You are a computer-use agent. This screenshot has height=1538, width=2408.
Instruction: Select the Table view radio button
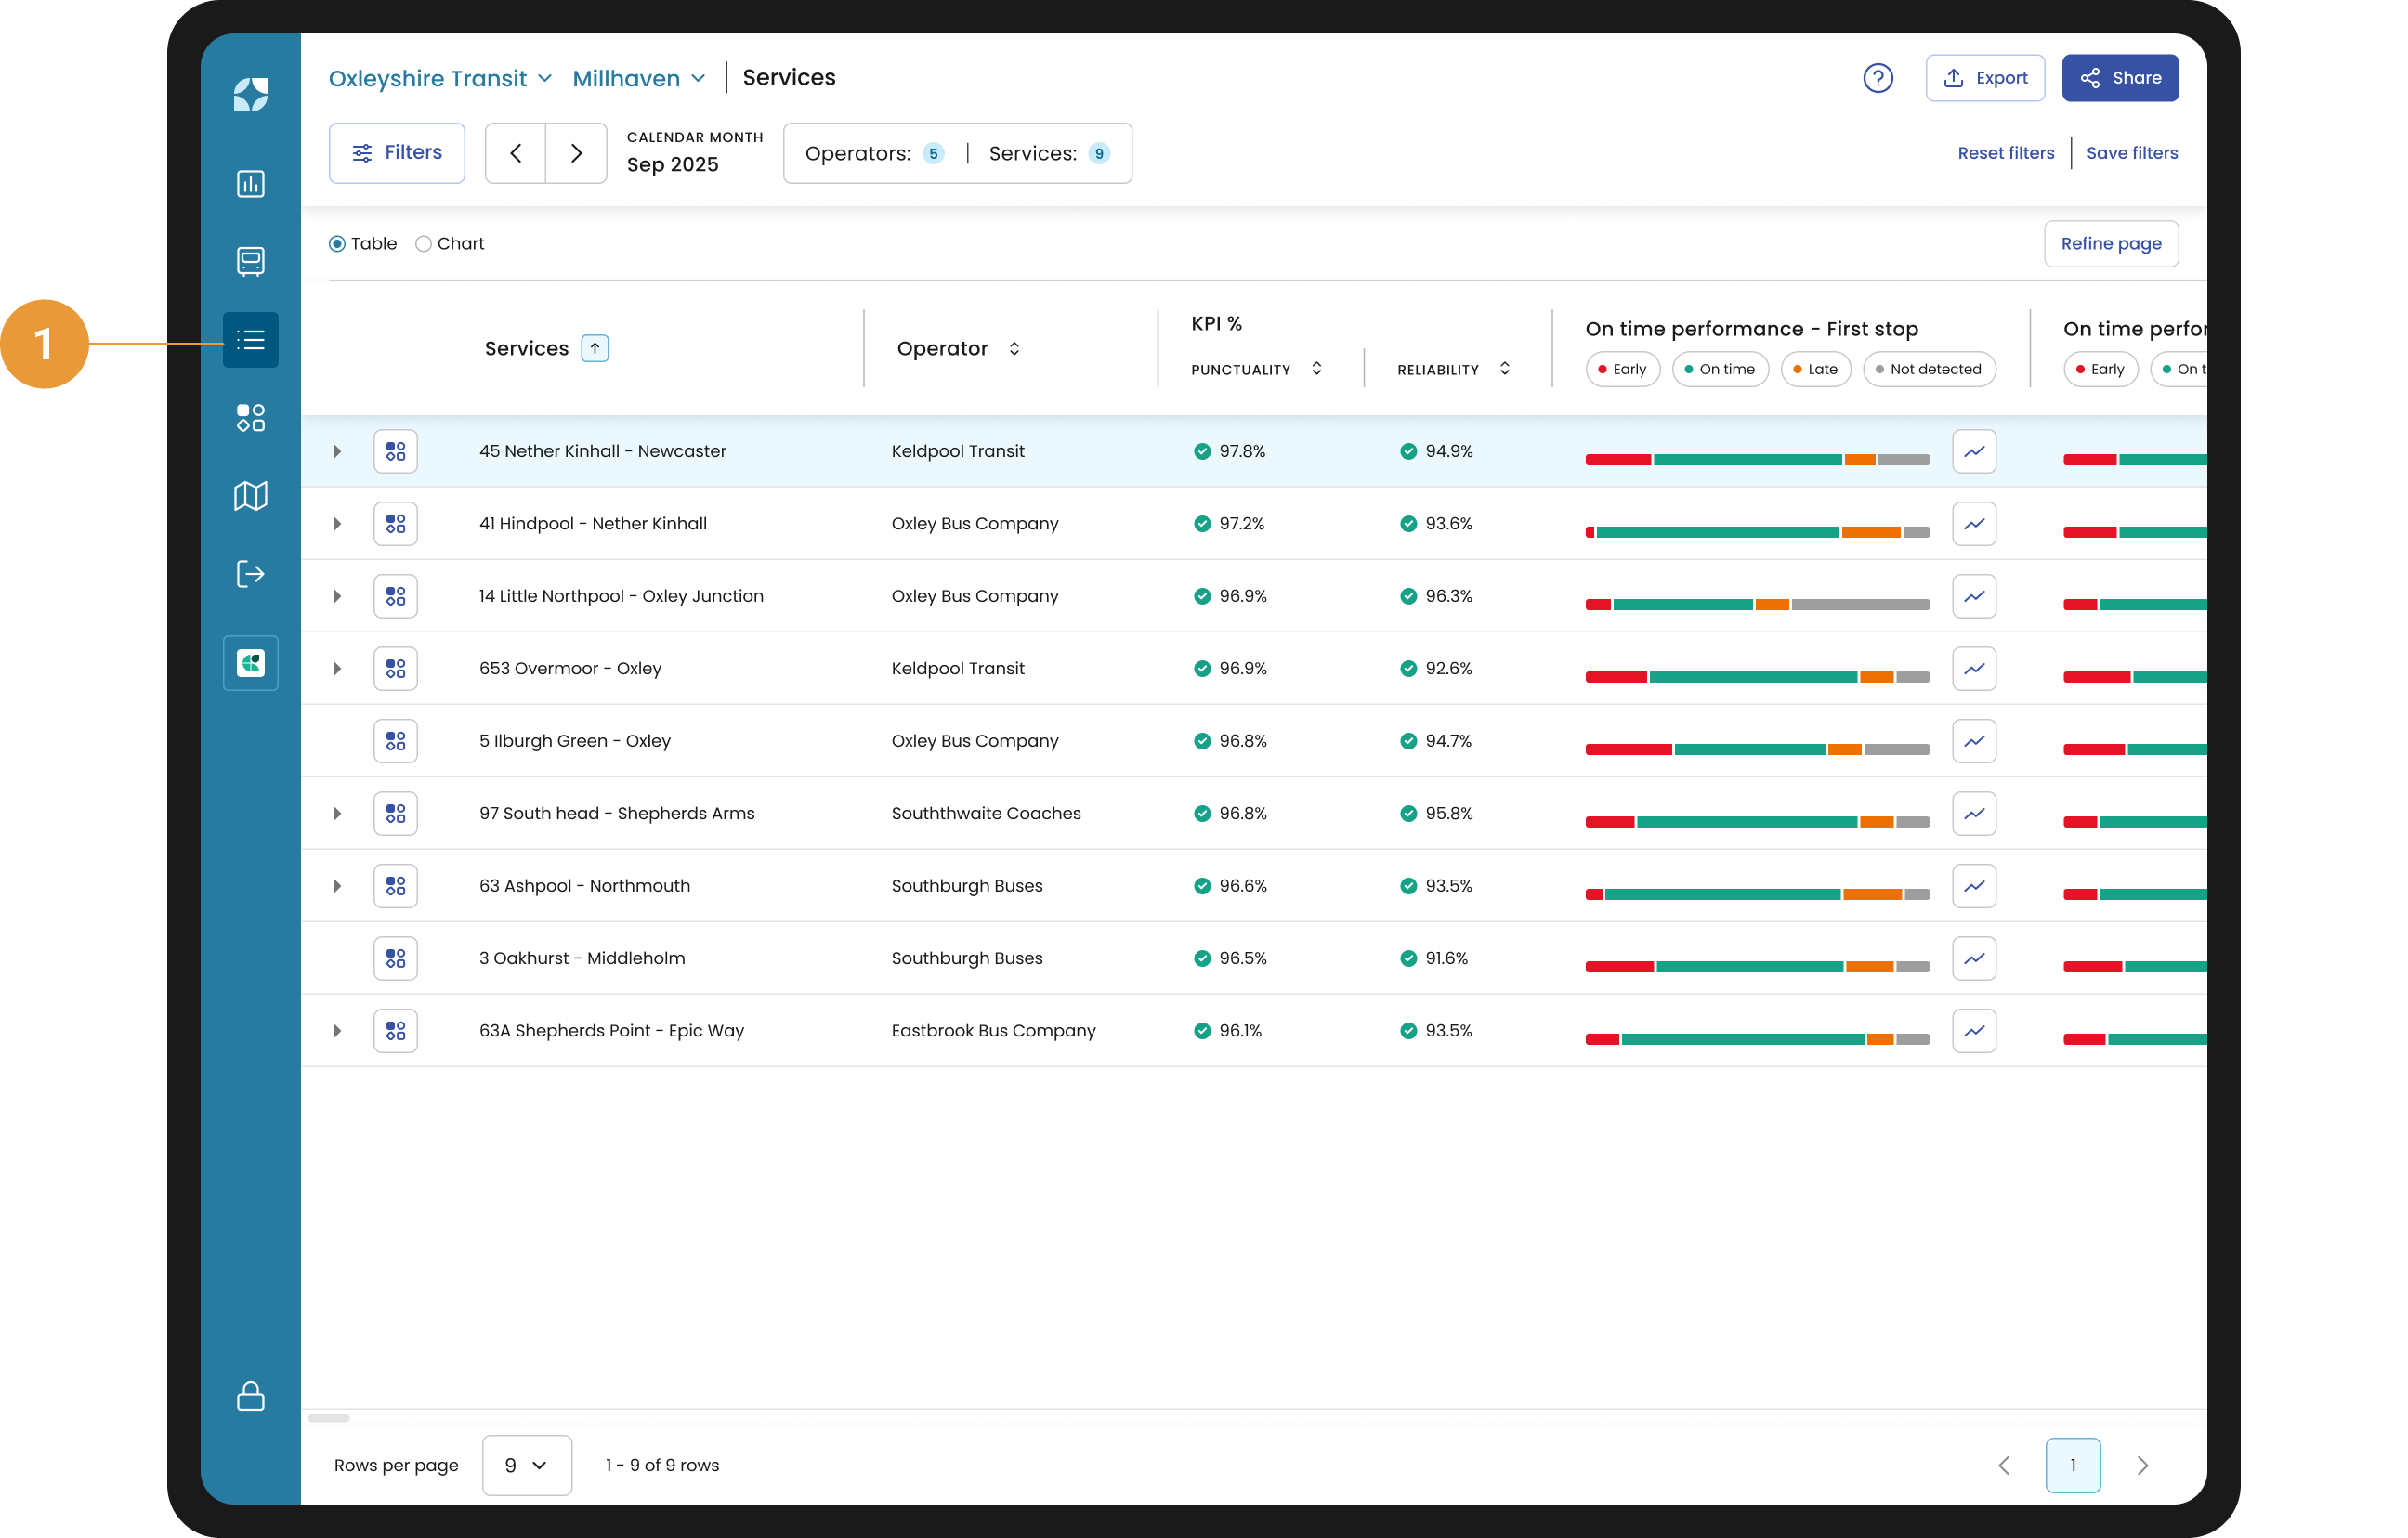point(338,244)
